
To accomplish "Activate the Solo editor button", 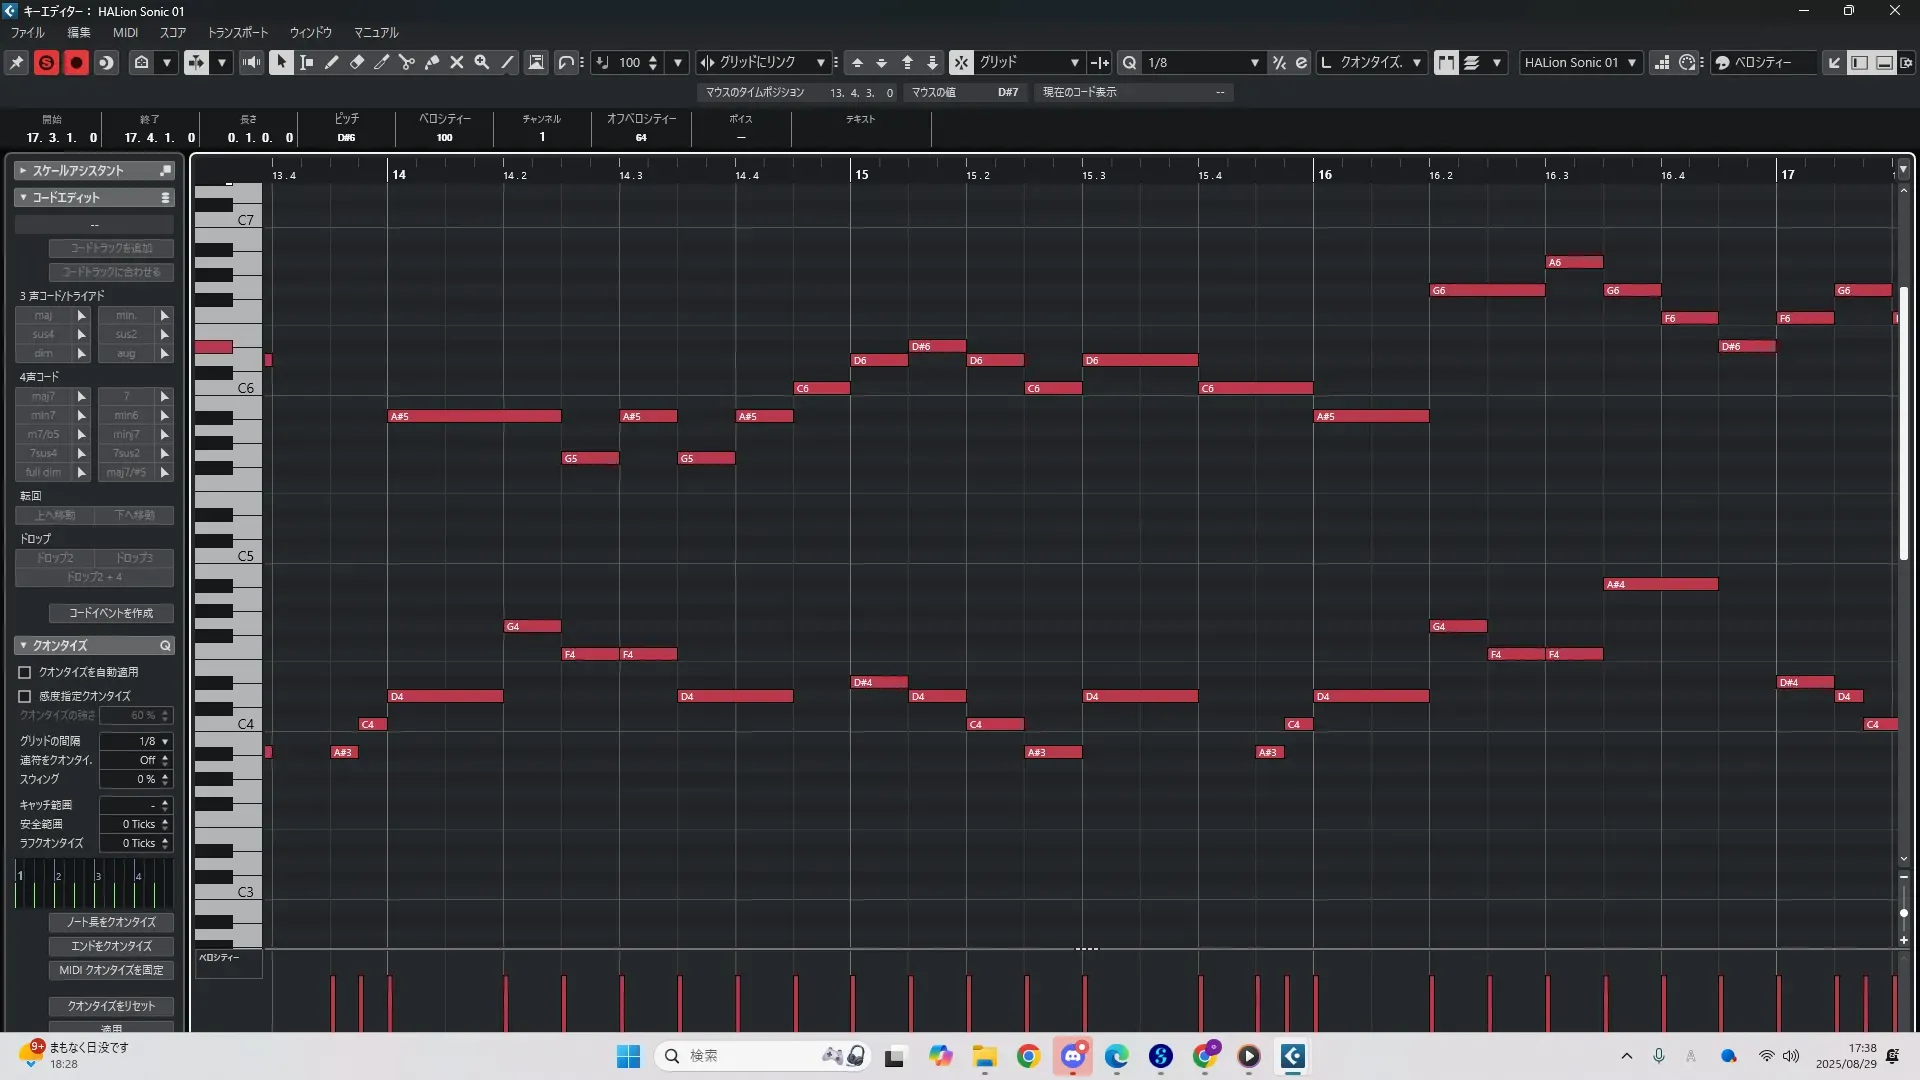I will pyautogui.click(x=46, y=62).
